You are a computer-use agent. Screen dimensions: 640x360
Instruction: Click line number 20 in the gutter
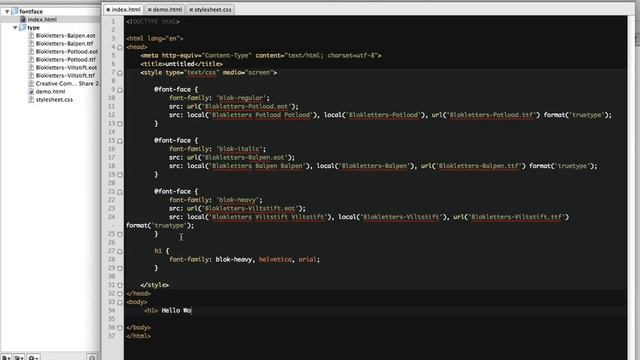(x=112, y=183)
